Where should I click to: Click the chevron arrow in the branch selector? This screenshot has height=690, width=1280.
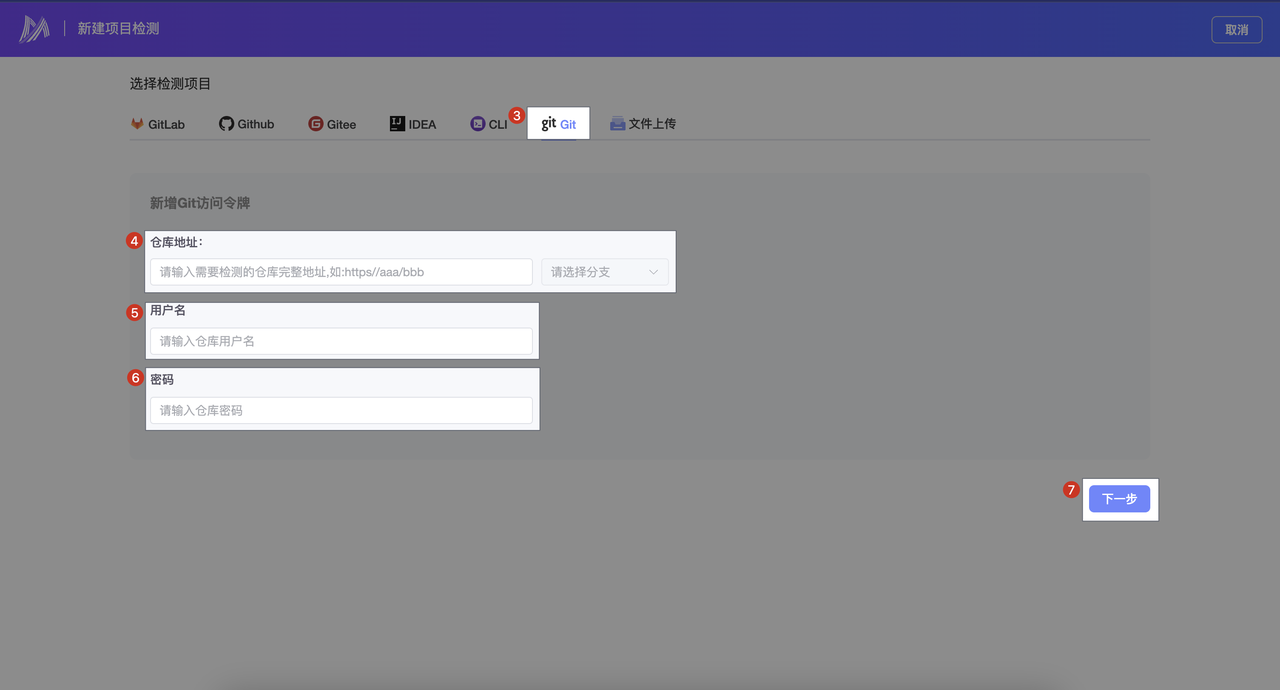tap(654, 272)
